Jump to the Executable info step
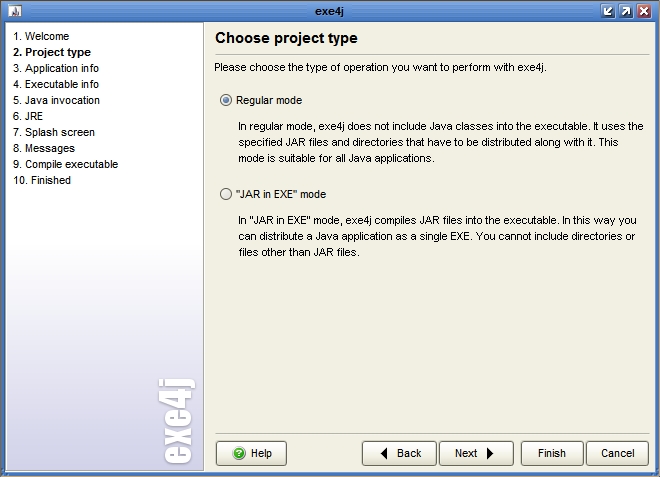The height and width of the screenshot is (477, 660). click(55, 84)
